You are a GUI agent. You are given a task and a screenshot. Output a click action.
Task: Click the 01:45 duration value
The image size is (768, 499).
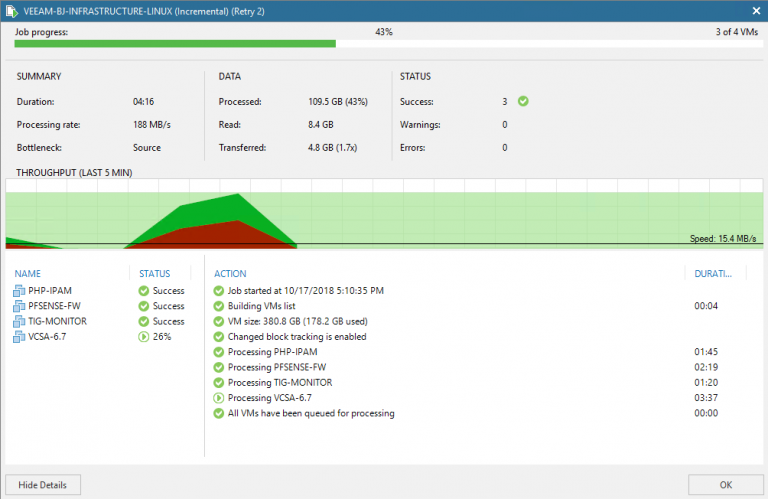[706, 352]
